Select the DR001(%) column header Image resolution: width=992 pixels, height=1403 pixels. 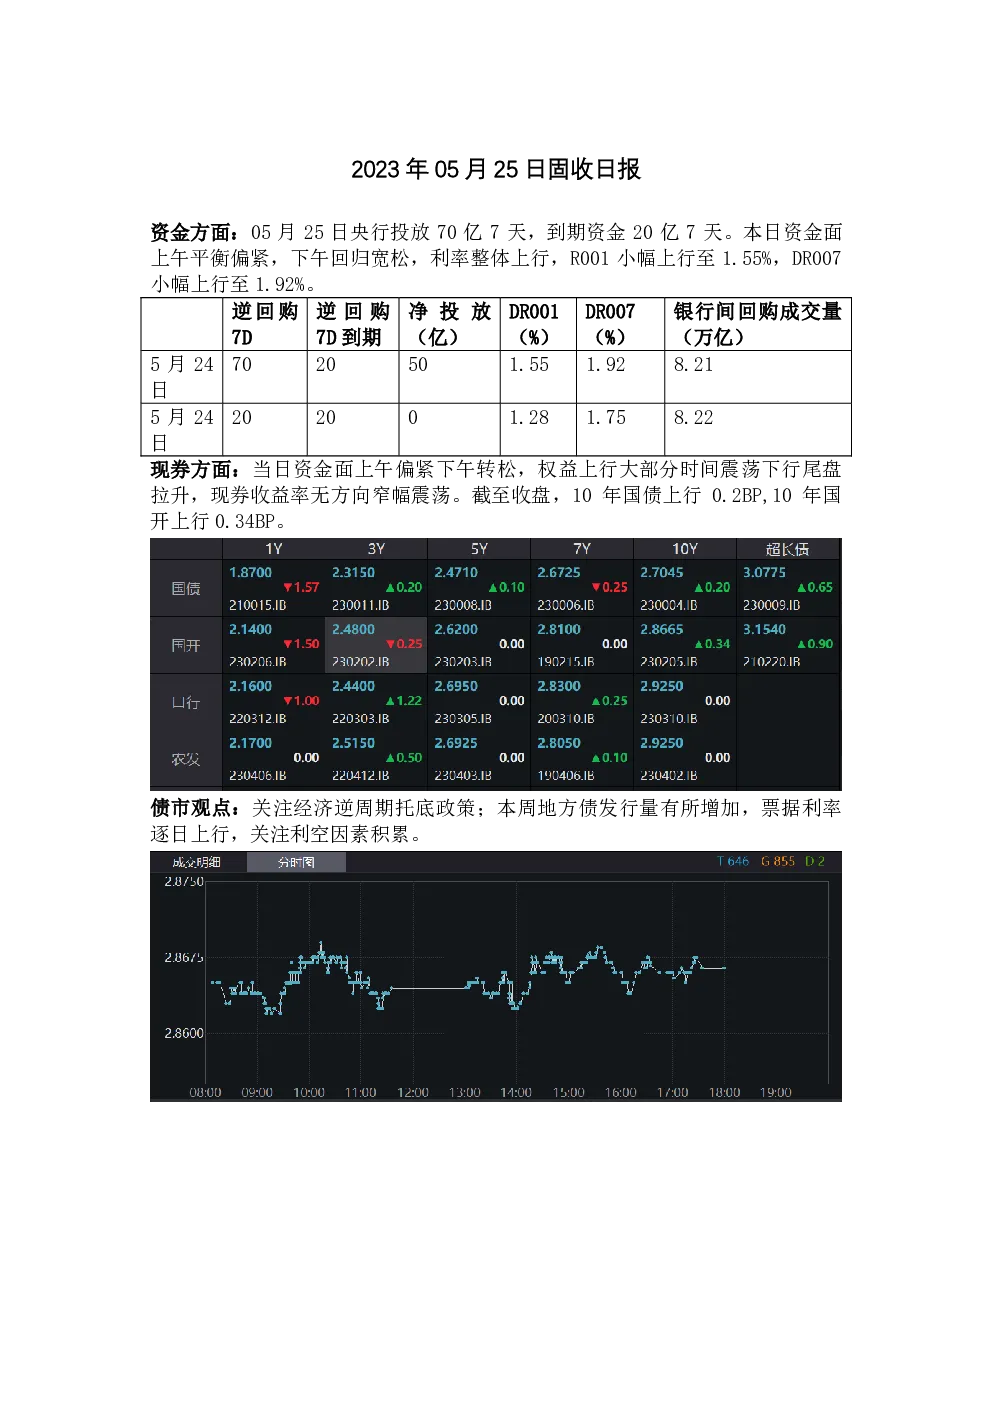tap(538, 324)
